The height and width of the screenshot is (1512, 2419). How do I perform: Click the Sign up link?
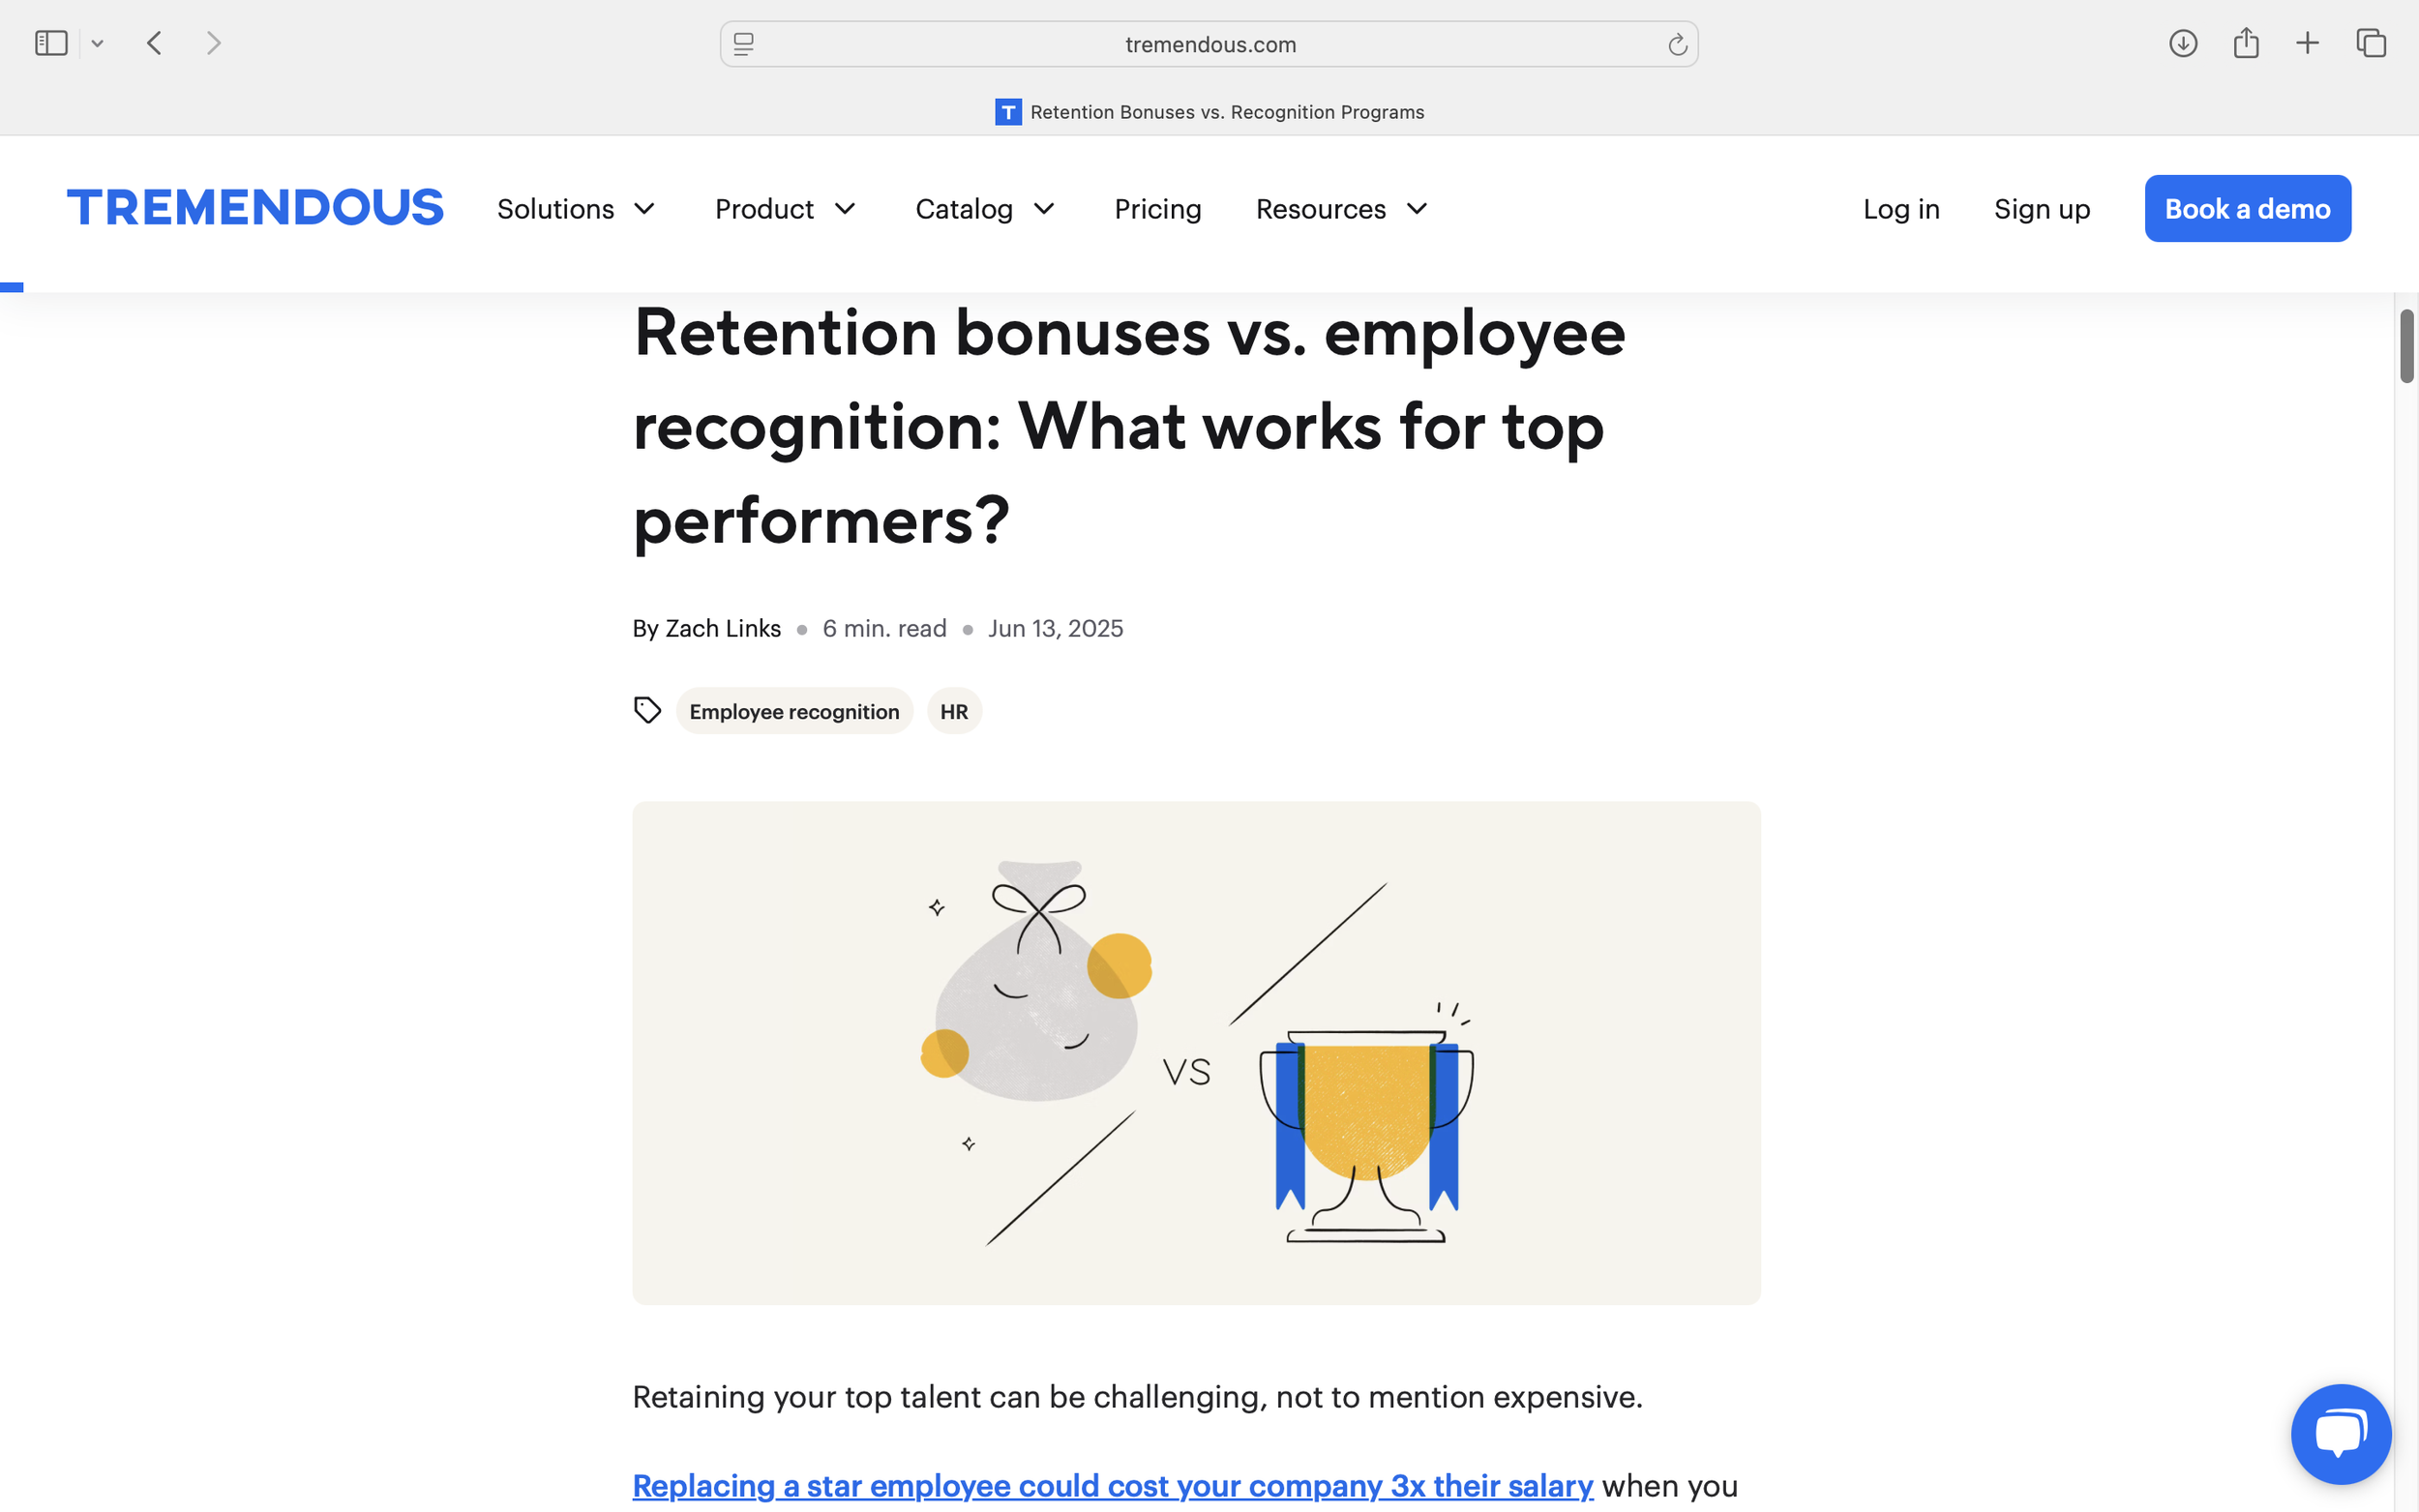click(x=2041, y=209)
